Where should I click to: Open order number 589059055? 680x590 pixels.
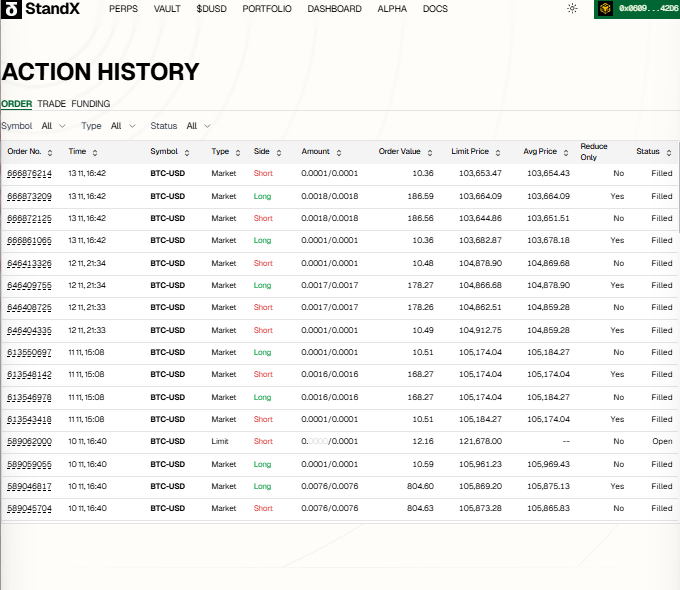click(x=29, y=465)
